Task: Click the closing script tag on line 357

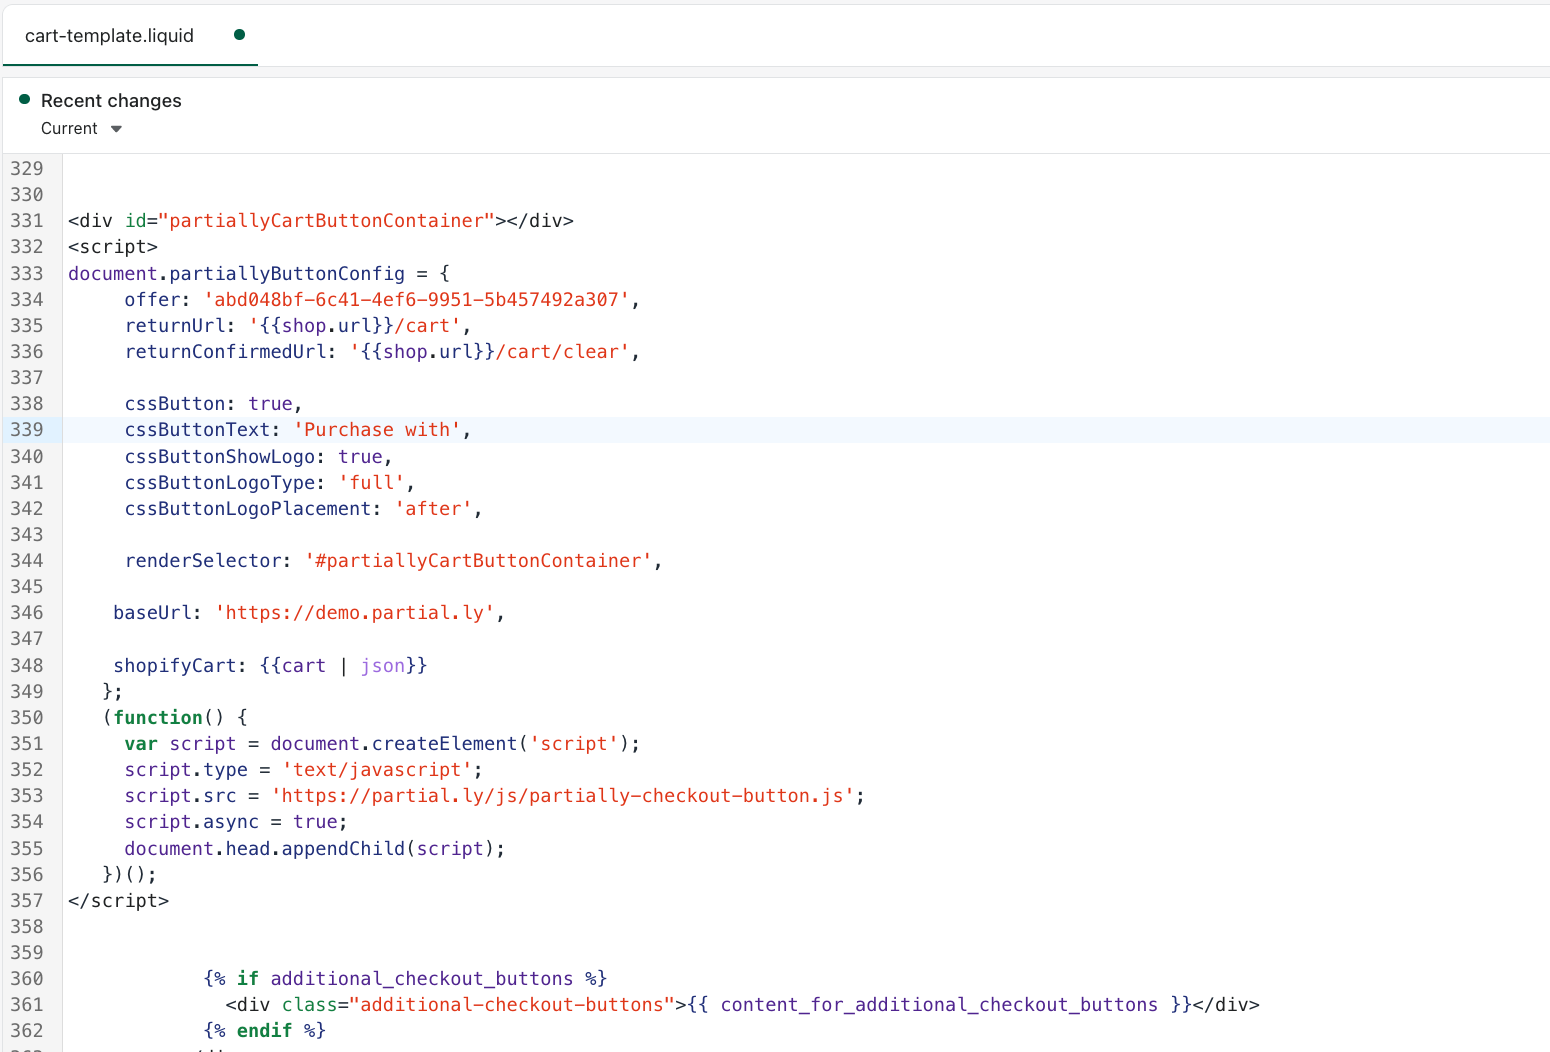Action: click(117, 900)
